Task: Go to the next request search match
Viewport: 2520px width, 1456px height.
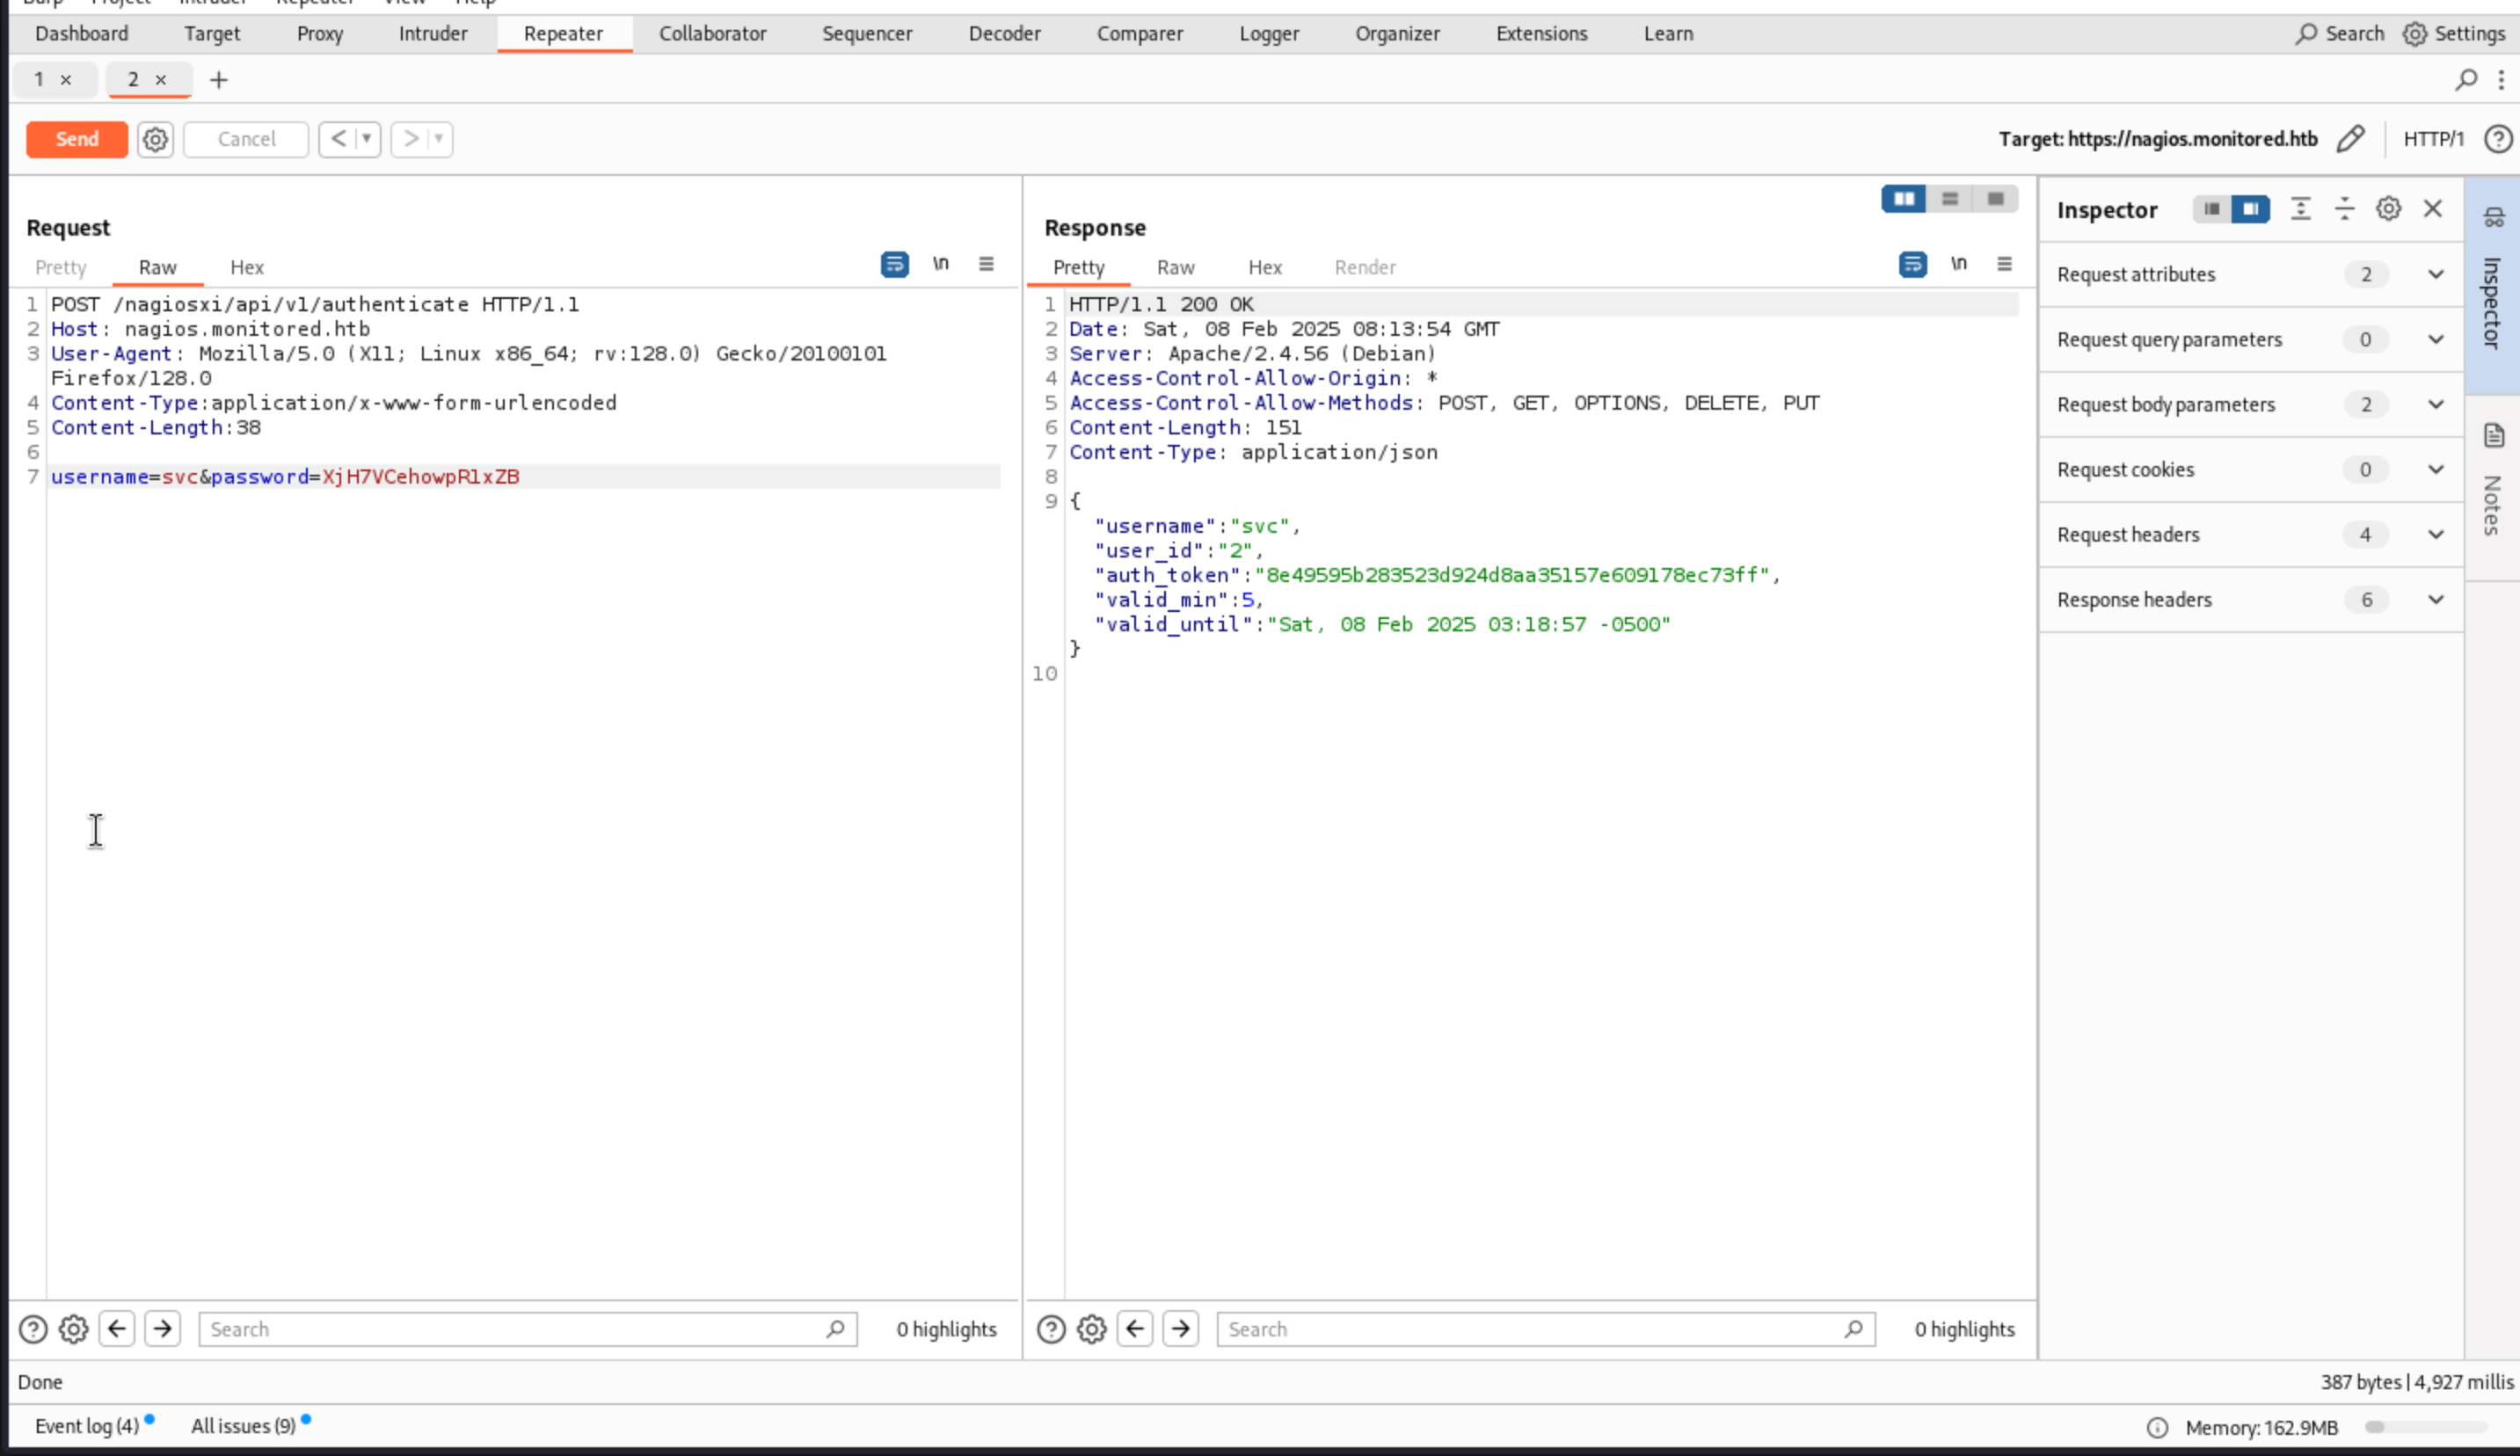Action: [x=162, y=1329]
